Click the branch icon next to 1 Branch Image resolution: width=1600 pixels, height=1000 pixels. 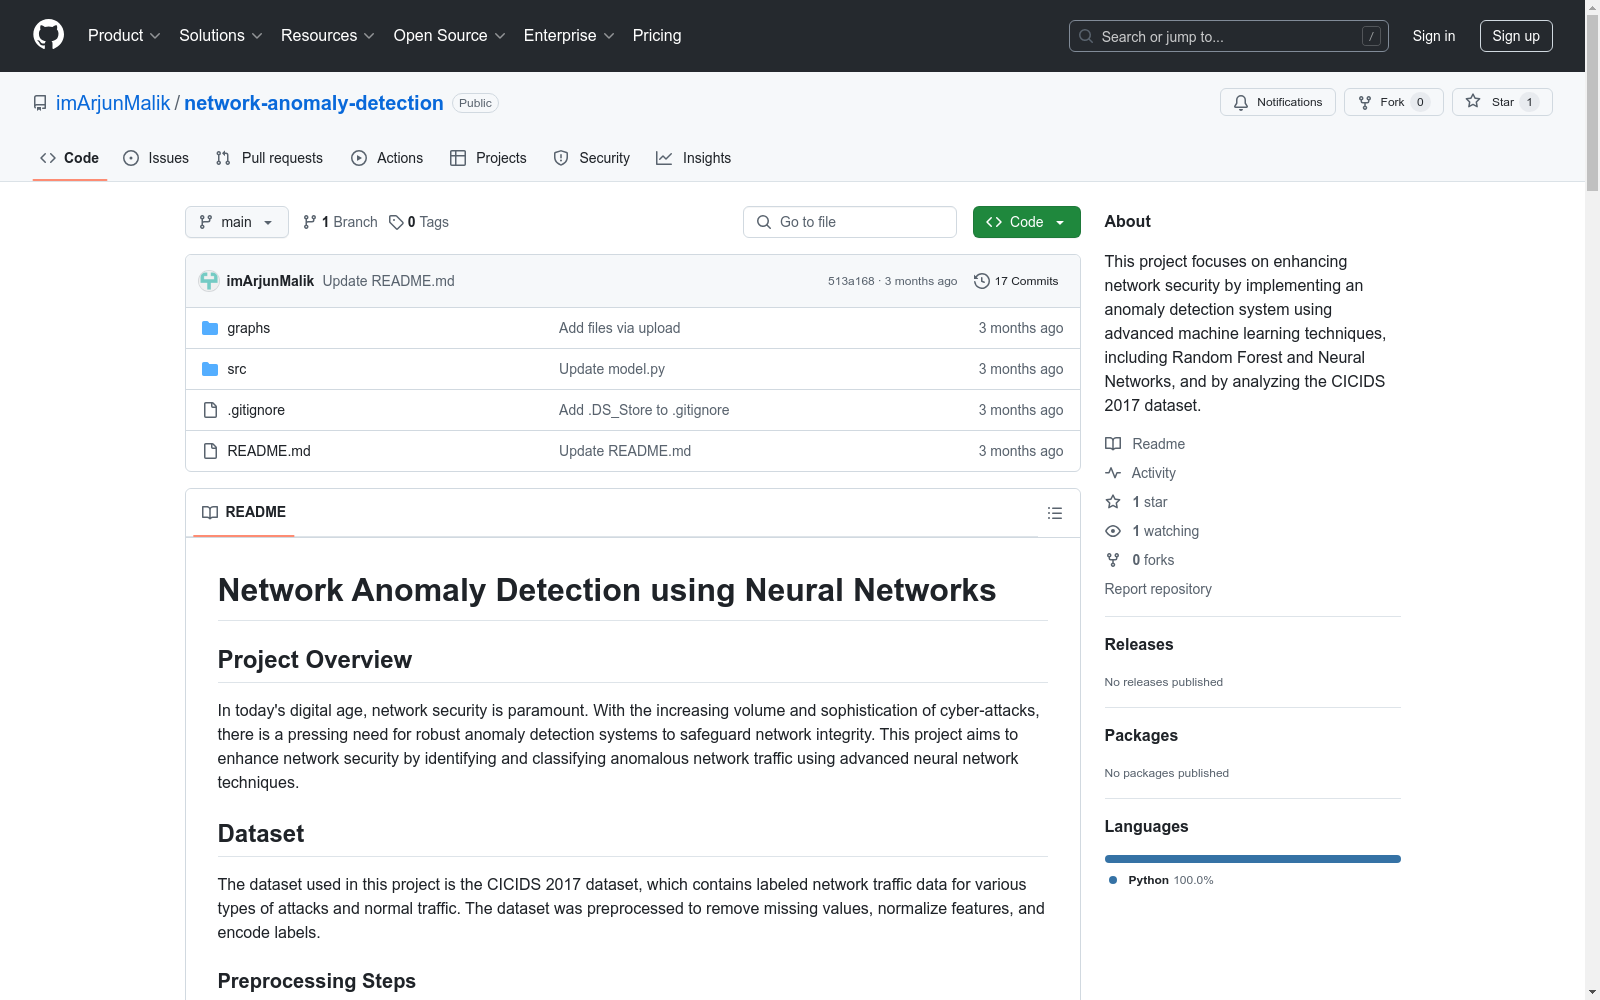(310, 222)
